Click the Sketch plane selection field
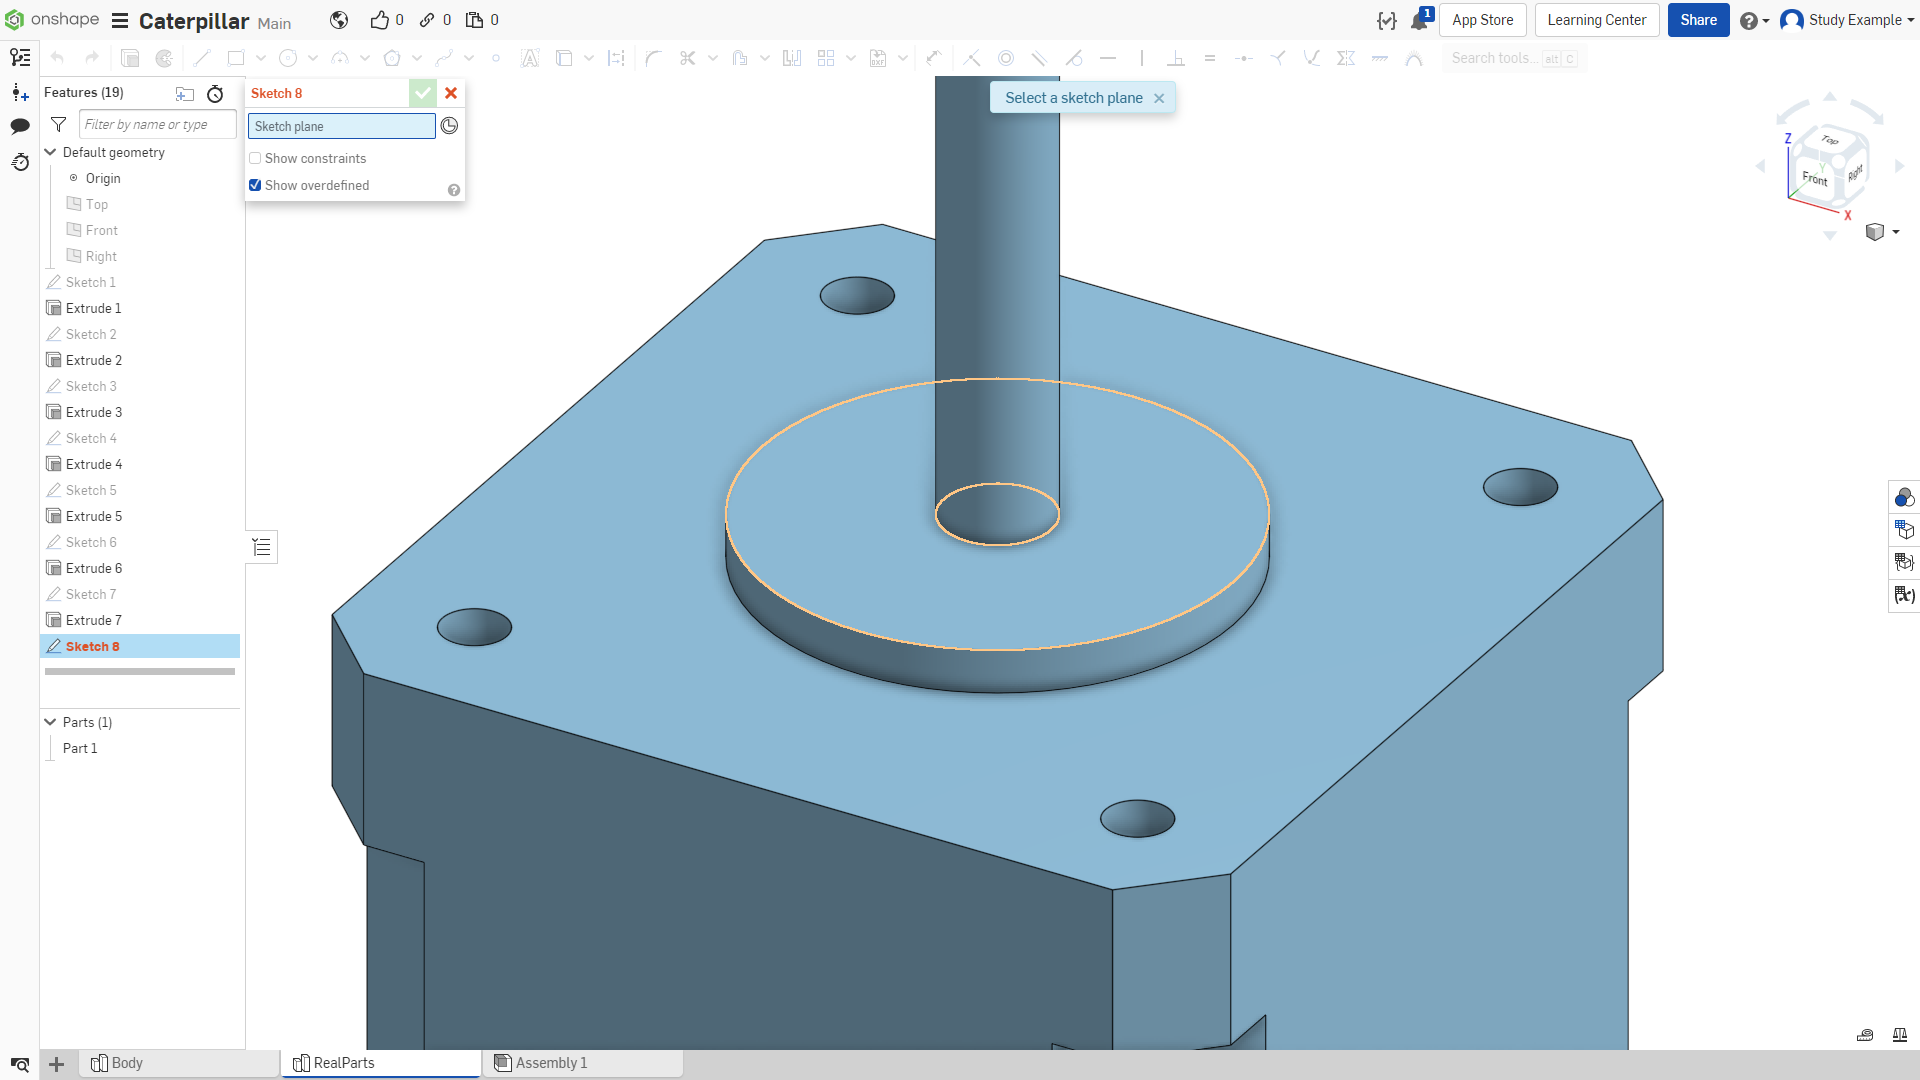 [x=341, y=126]
